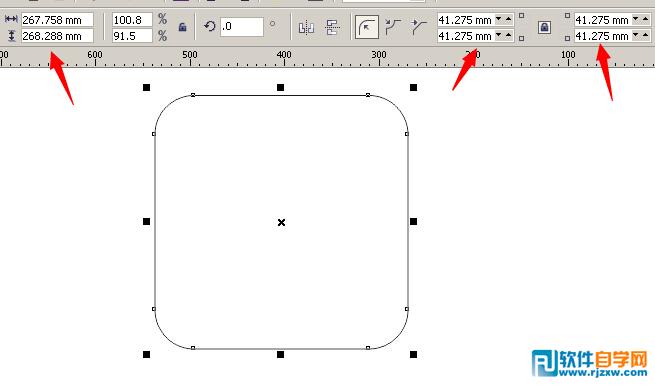Screen dimensions: 655x386
Task: Select the round corner style icon
Action: pyautogui.click(x=367, y=27)
